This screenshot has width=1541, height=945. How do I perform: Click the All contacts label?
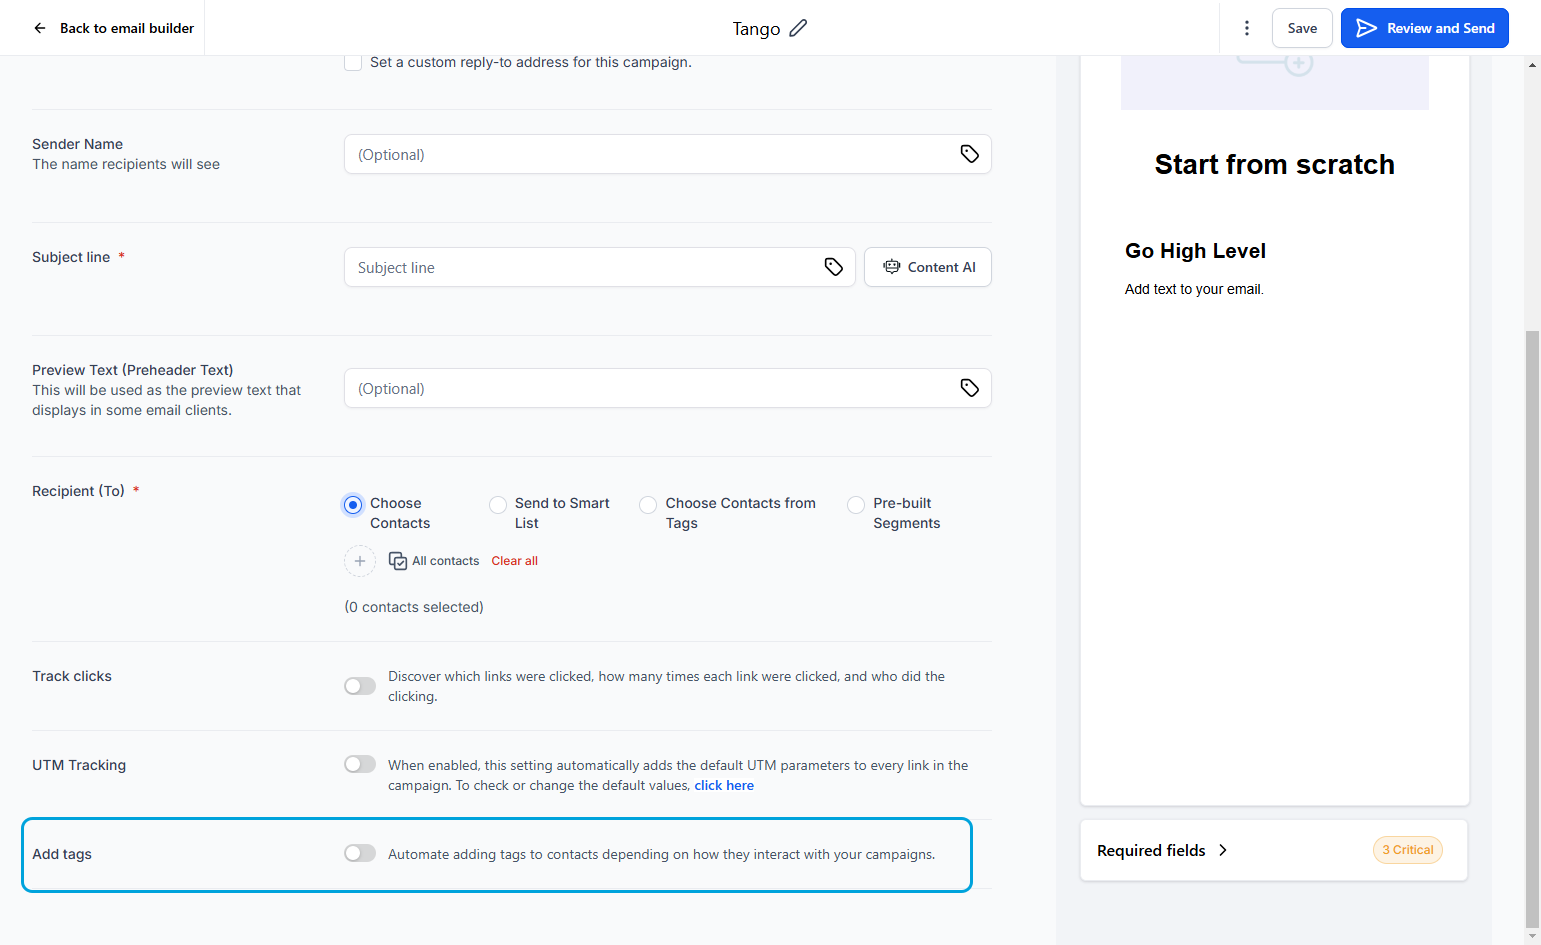445,561
